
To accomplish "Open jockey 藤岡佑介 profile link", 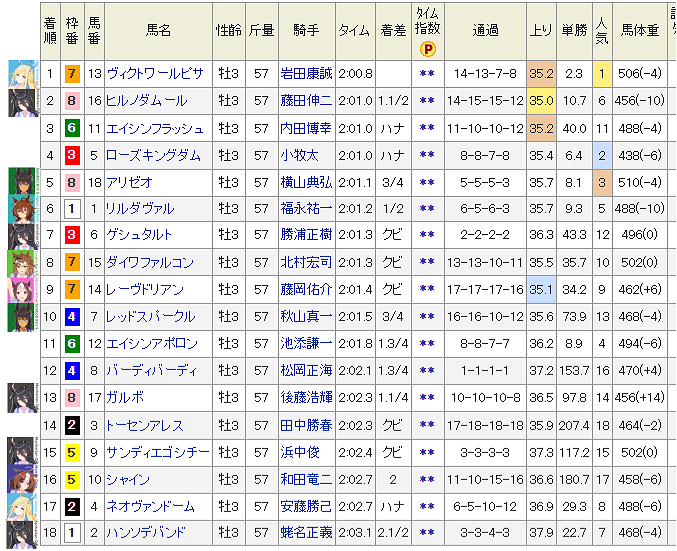I will [x=307, y=289].
